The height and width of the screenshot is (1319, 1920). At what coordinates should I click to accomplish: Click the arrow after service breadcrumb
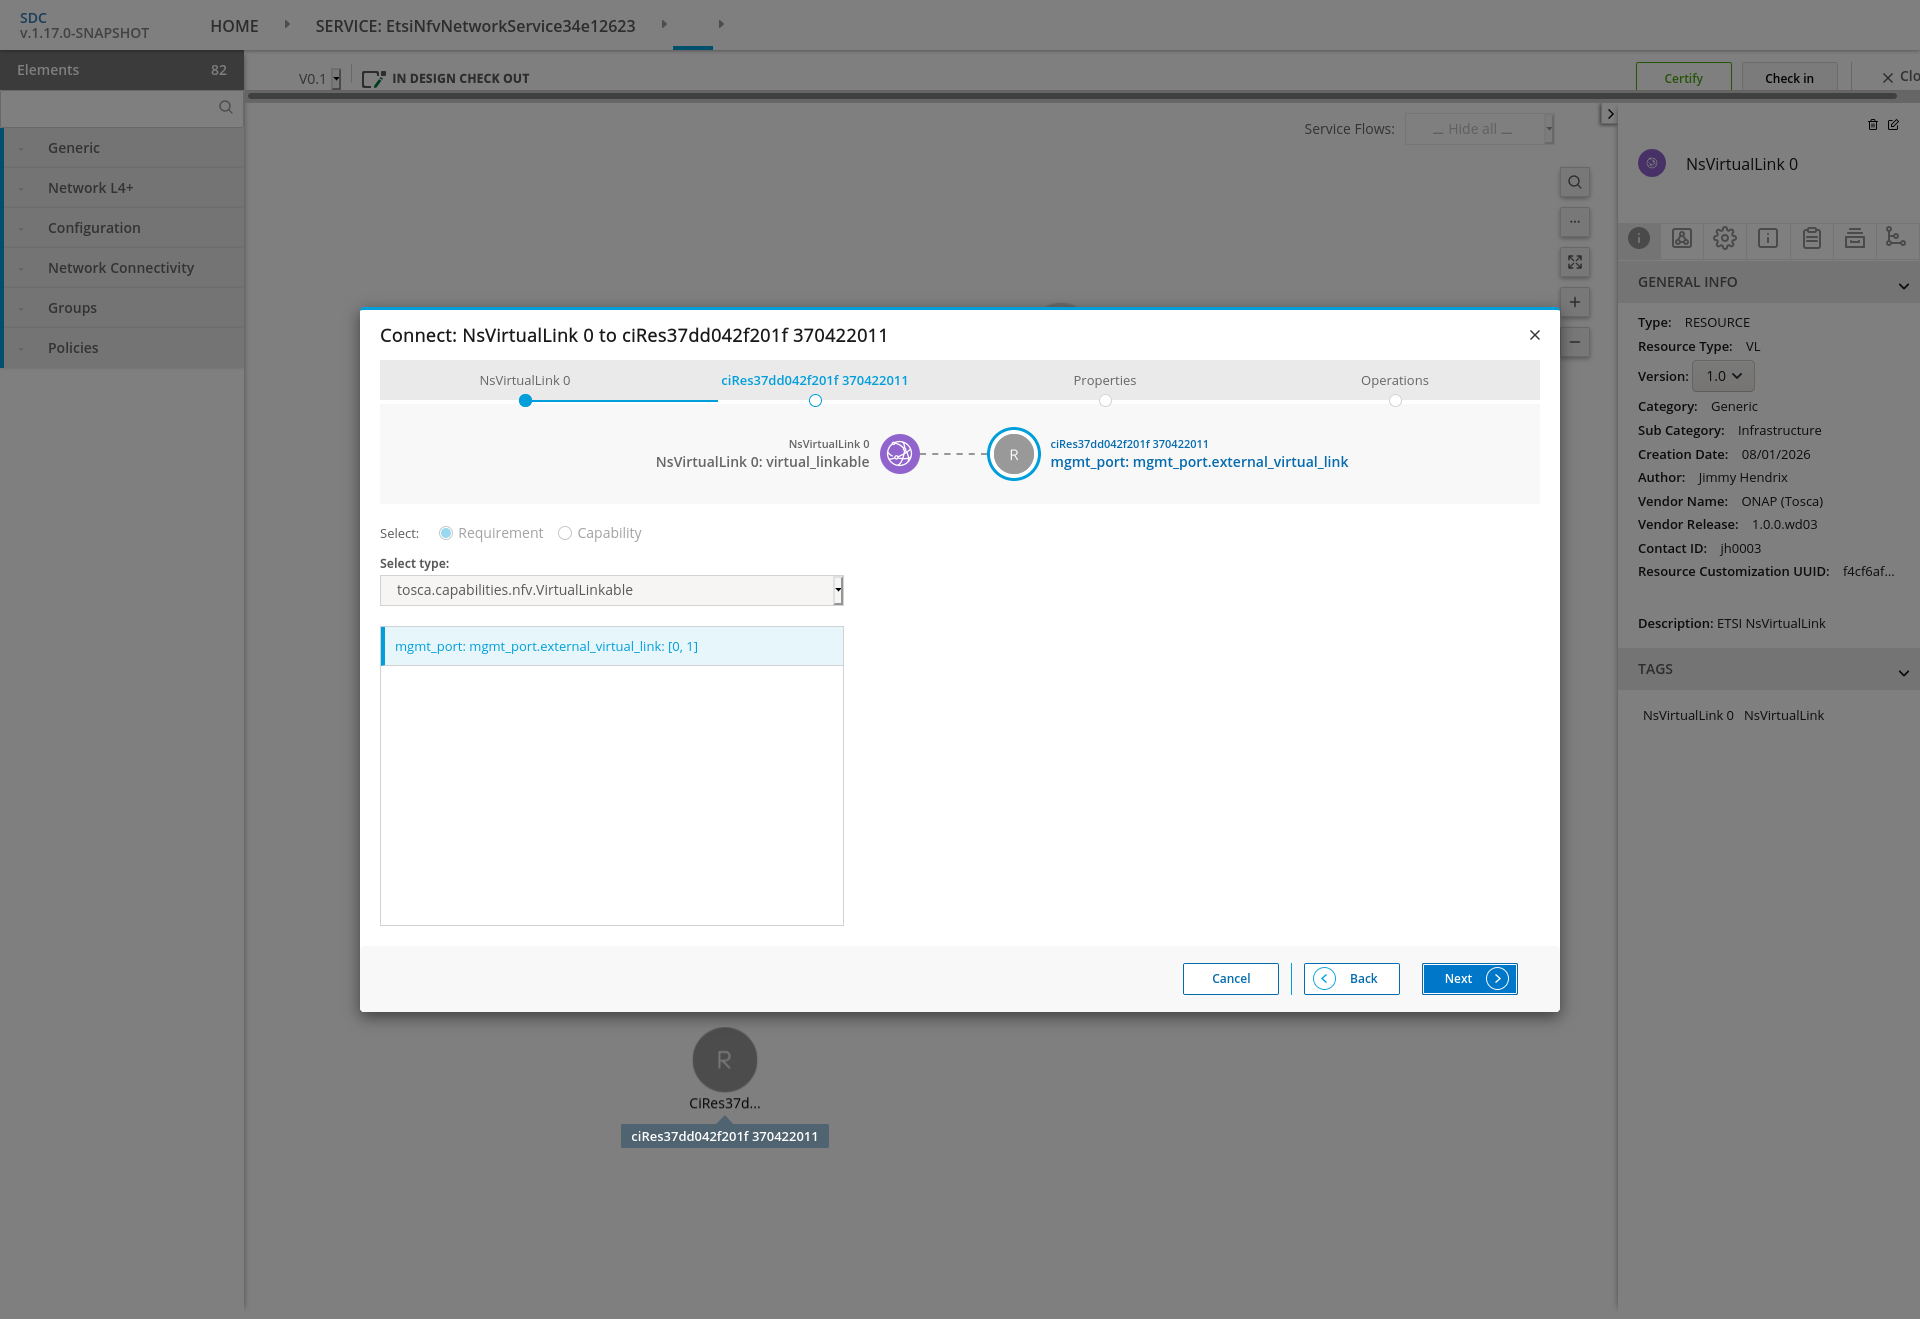pos(664,24)
